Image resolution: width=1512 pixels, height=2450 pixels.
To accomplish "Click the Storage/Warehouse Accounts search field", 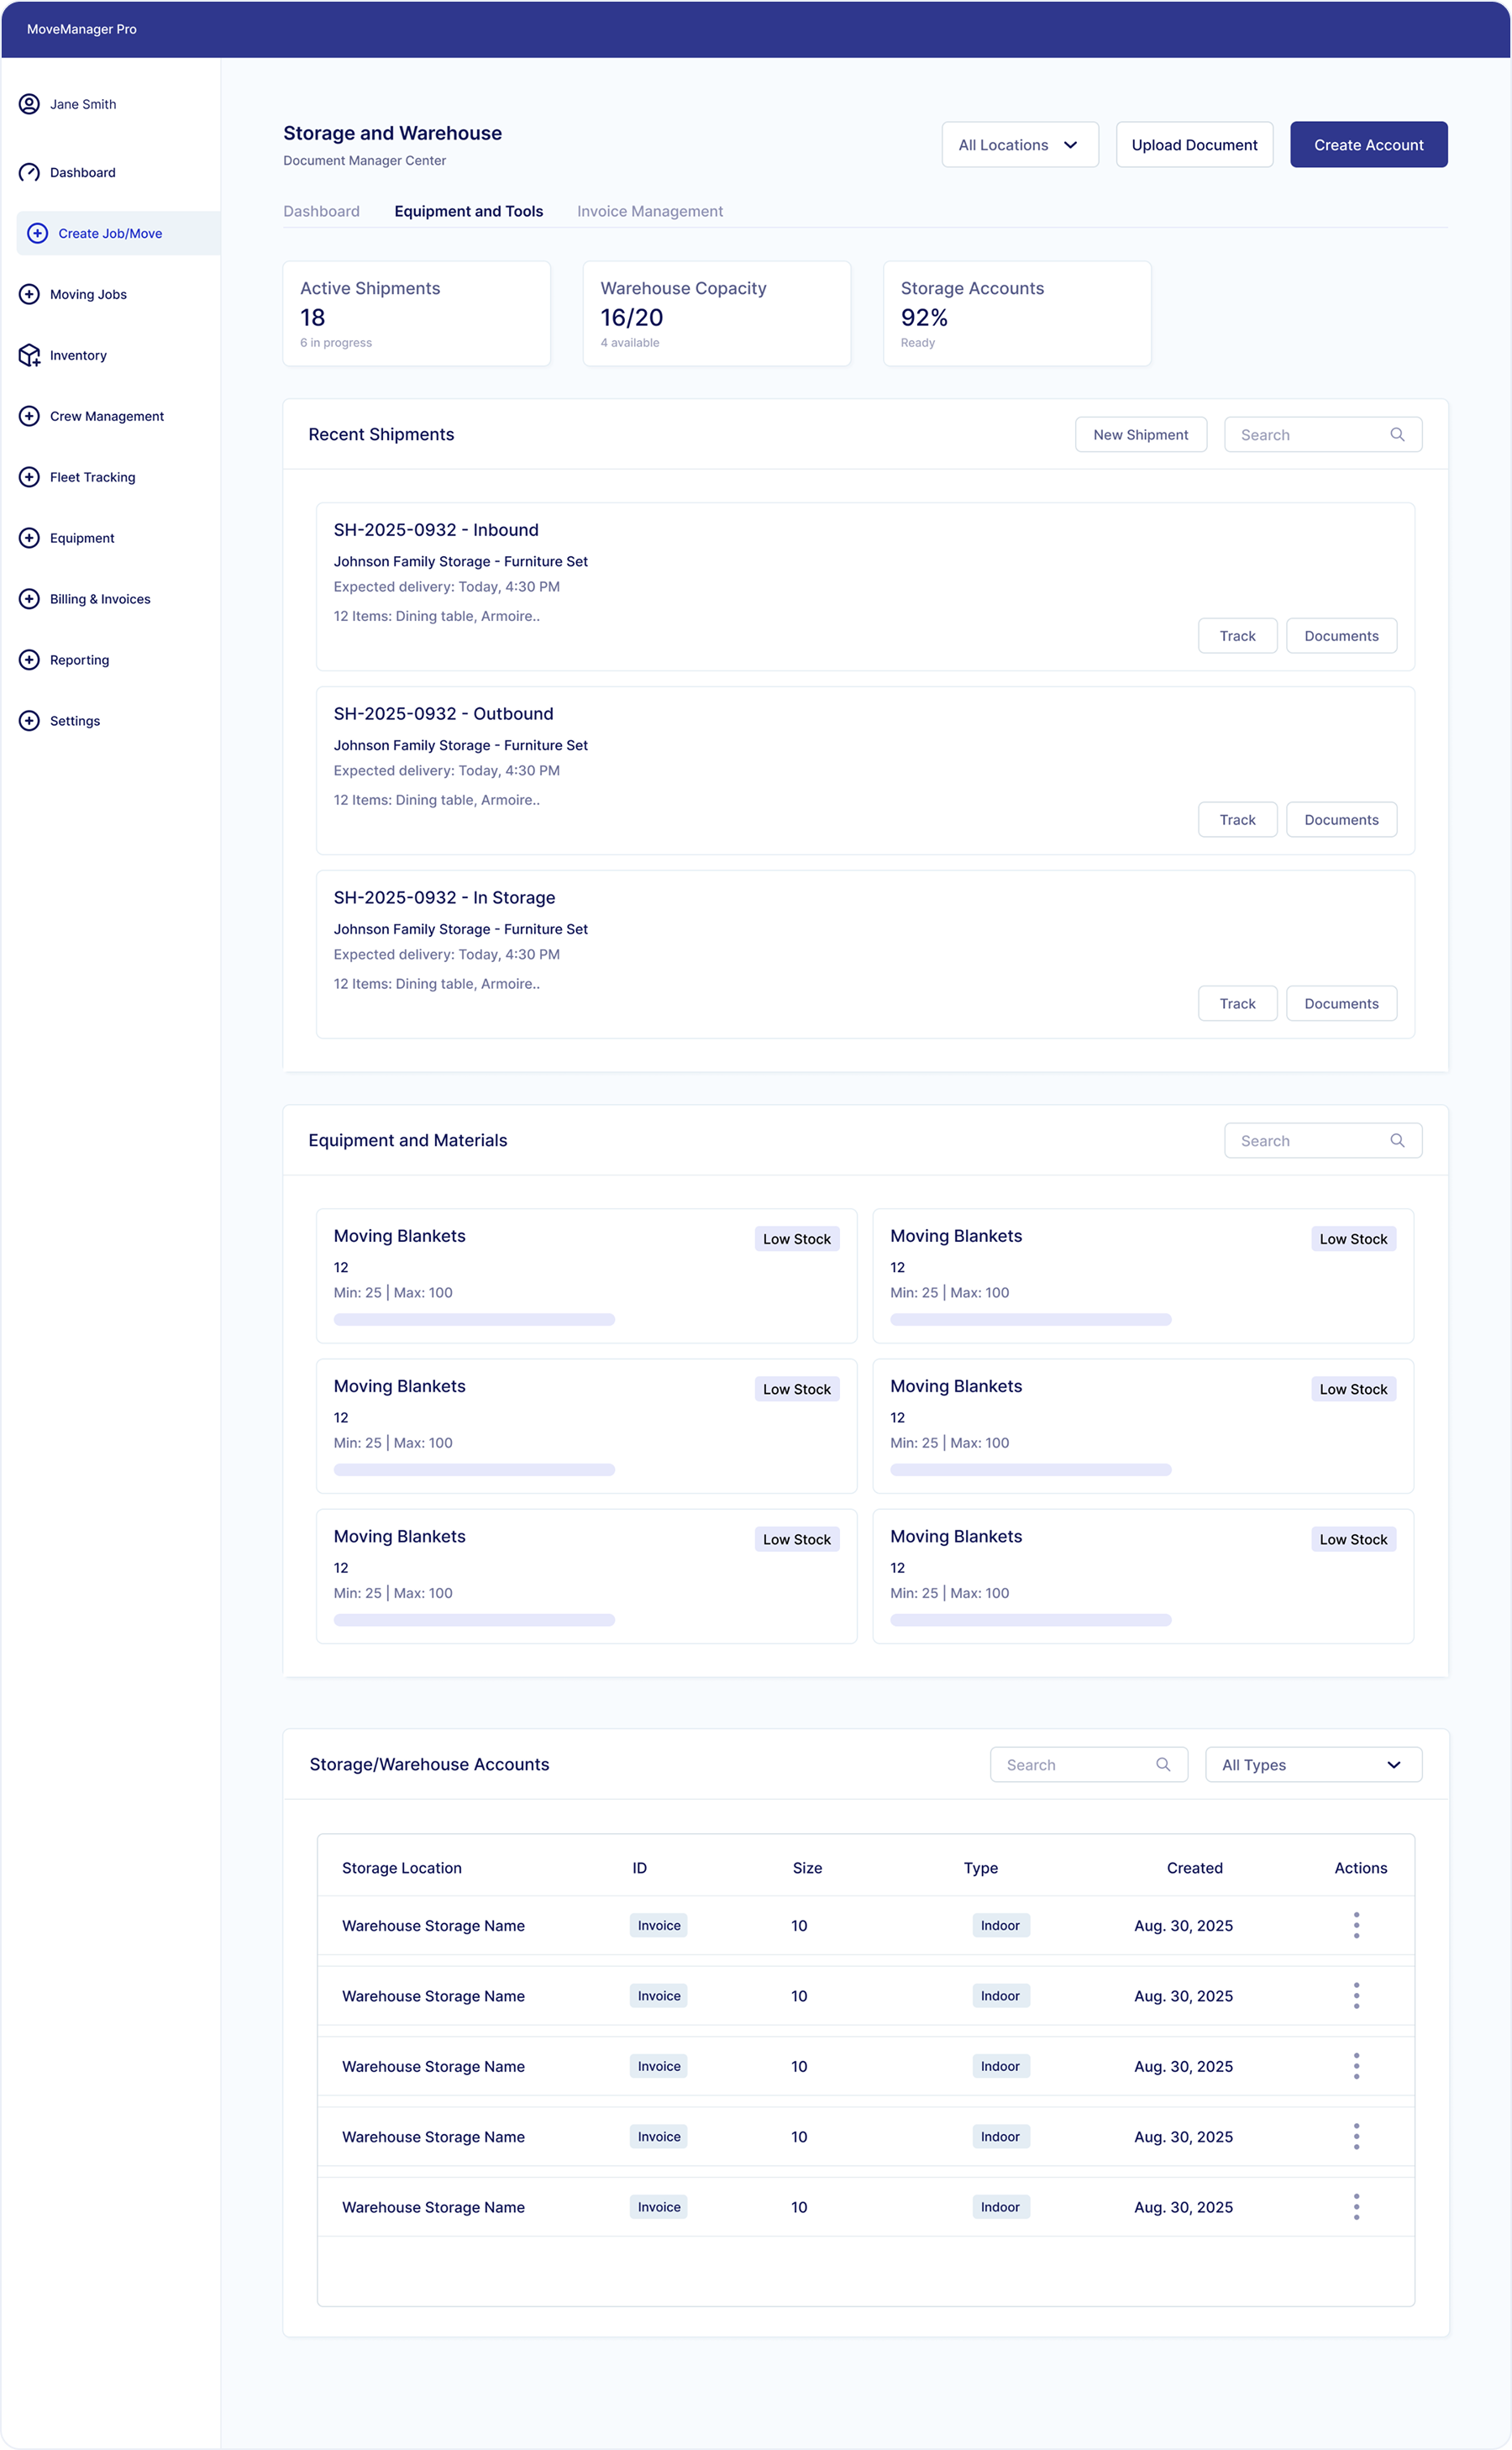I will point(1075,1765).
